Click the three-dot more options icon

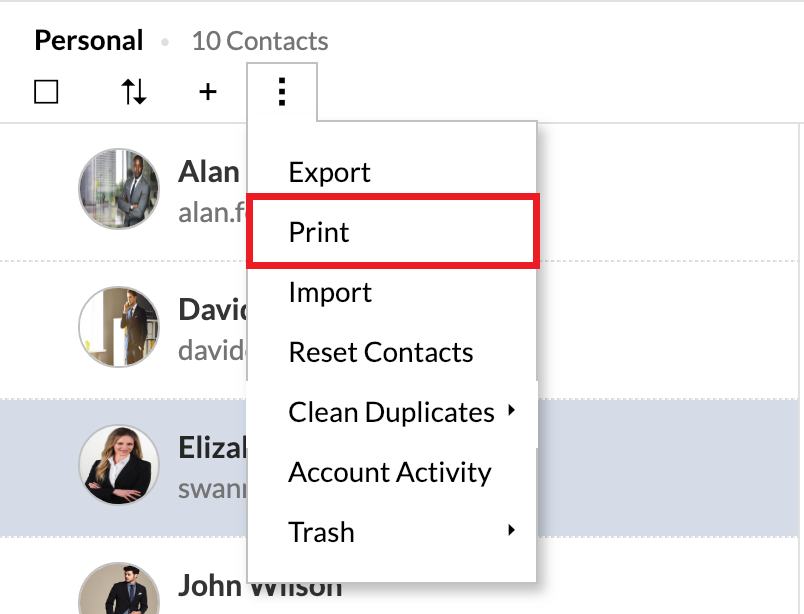[282, 92]
